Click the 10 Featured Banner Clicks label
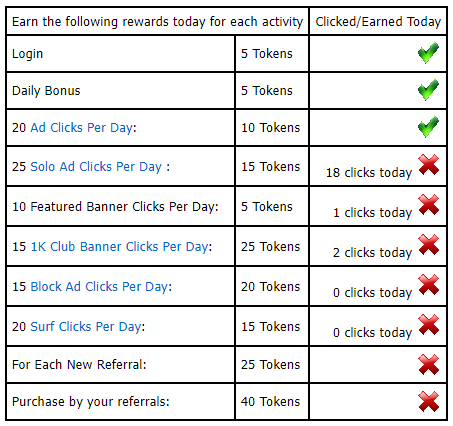The height and width of the screenshot is (426, 453). [115, 207]
